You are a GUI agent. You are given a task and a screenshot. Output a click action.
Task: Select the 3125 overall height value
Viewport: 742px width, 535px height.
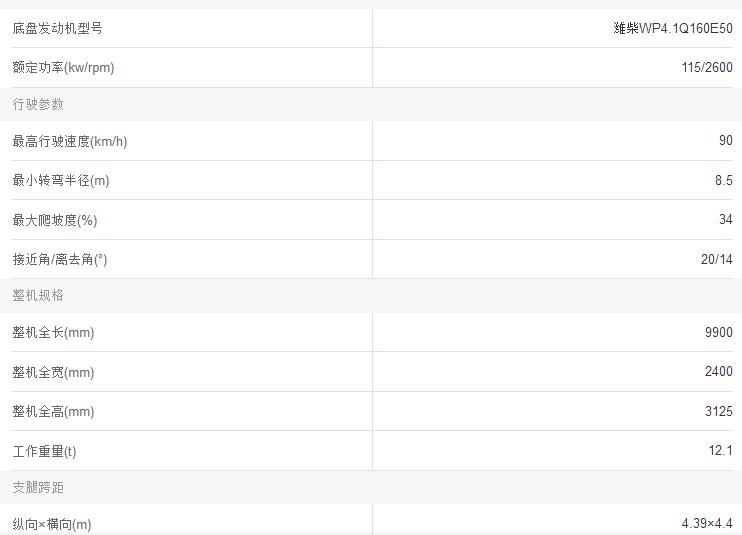click(x=718, y=411)
